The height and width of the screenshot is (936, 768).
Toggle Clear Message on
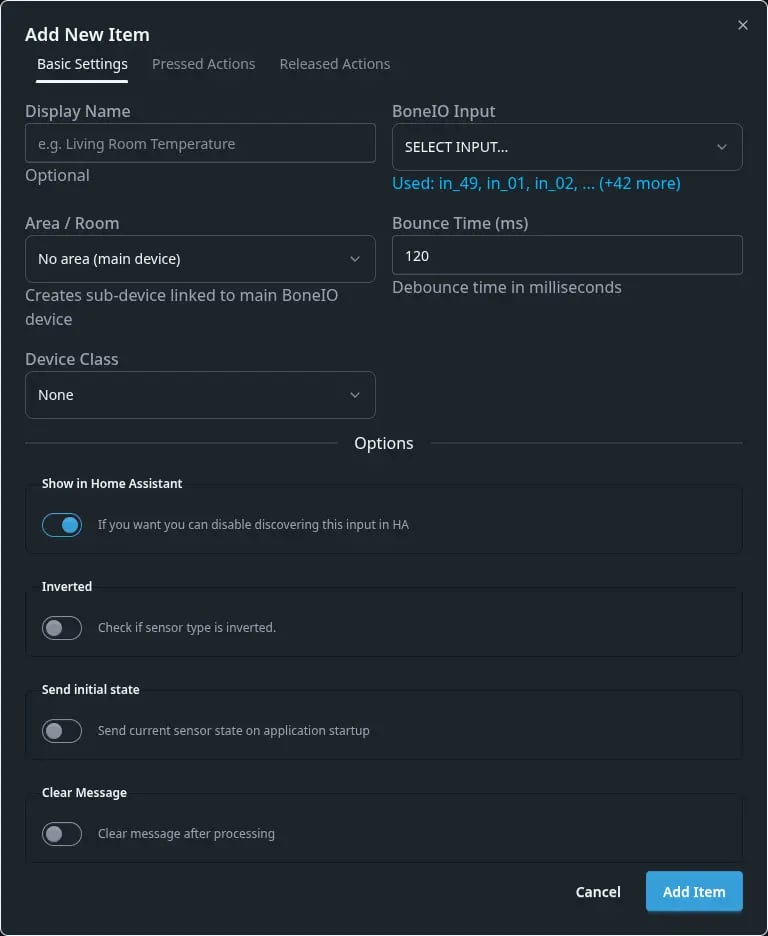61,834
